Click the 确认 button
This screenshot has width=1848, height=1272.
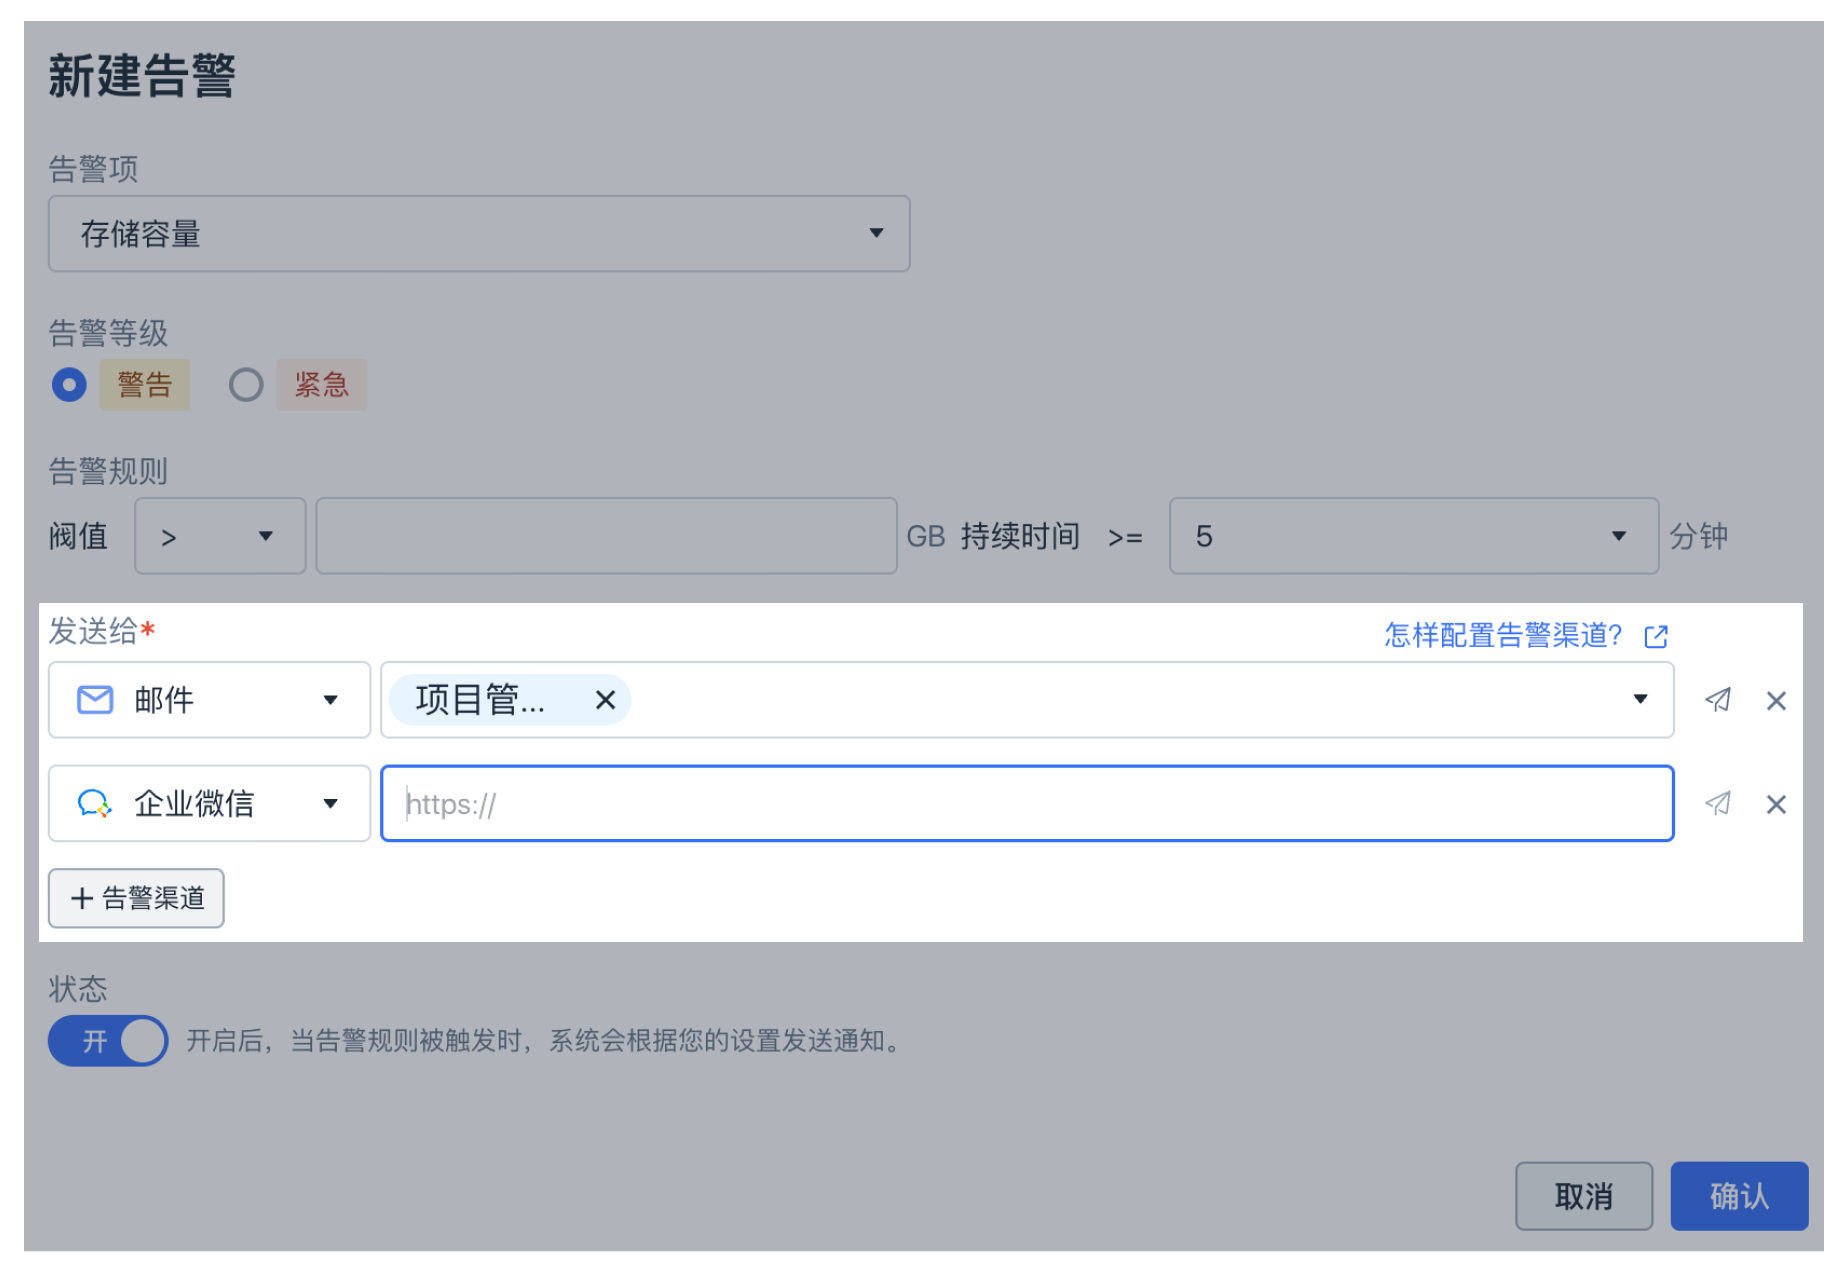click(x=1739, y=1196)
